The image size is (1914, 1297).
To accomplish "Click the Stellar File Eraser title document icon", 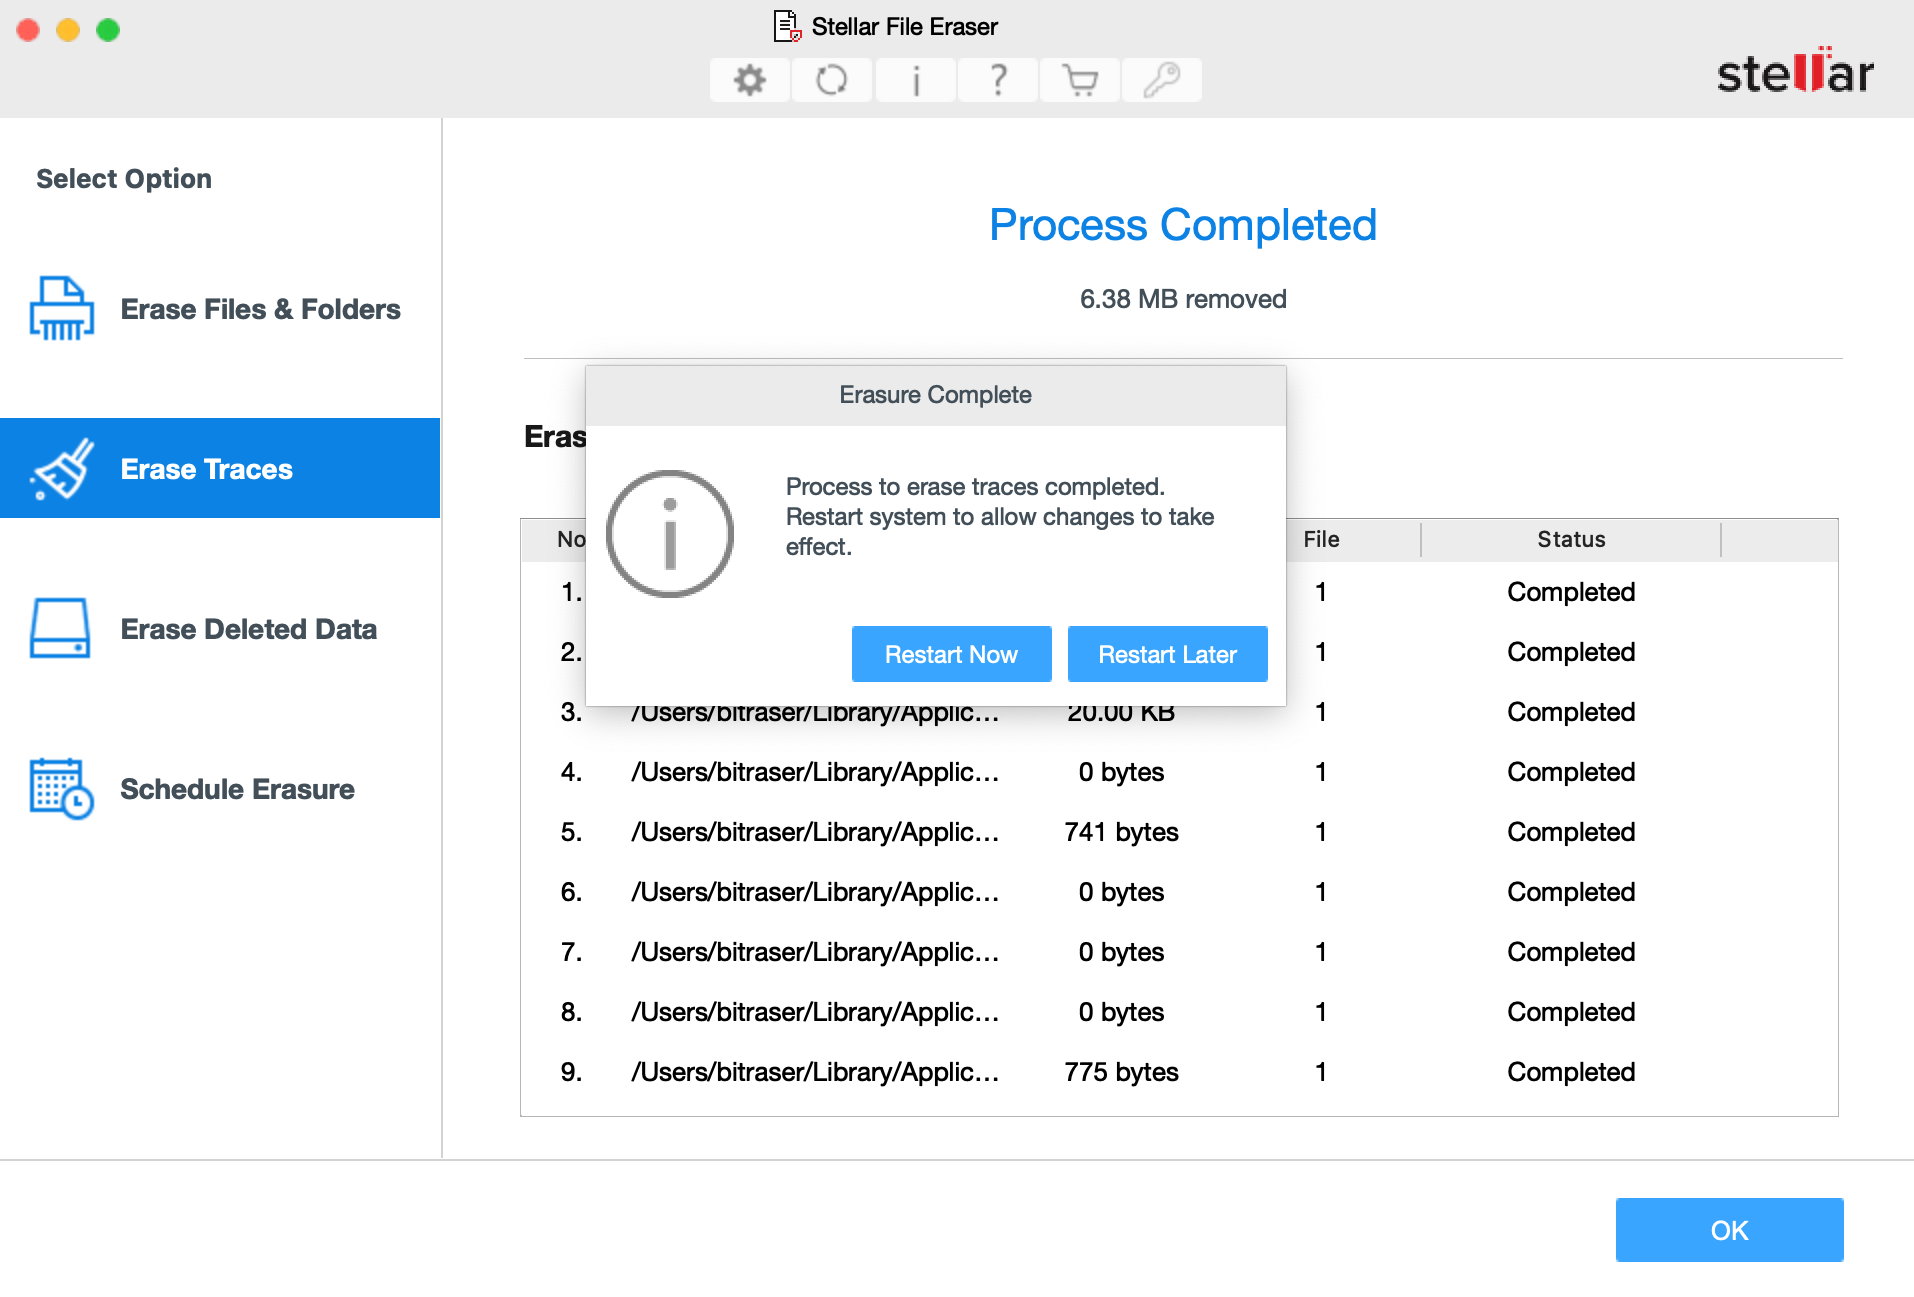I will [x=788, y=26].
